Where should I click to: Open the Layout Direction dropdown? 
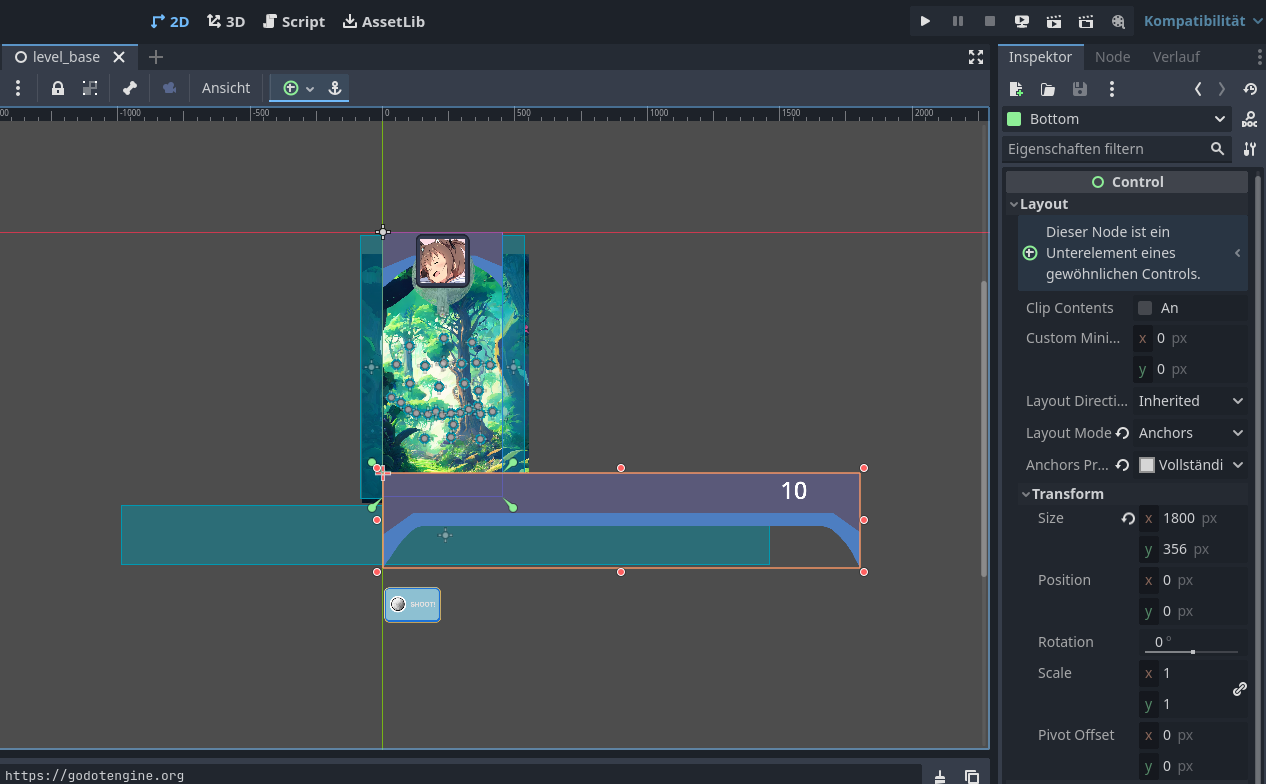pyautogui.click(x=1191, y=401)
